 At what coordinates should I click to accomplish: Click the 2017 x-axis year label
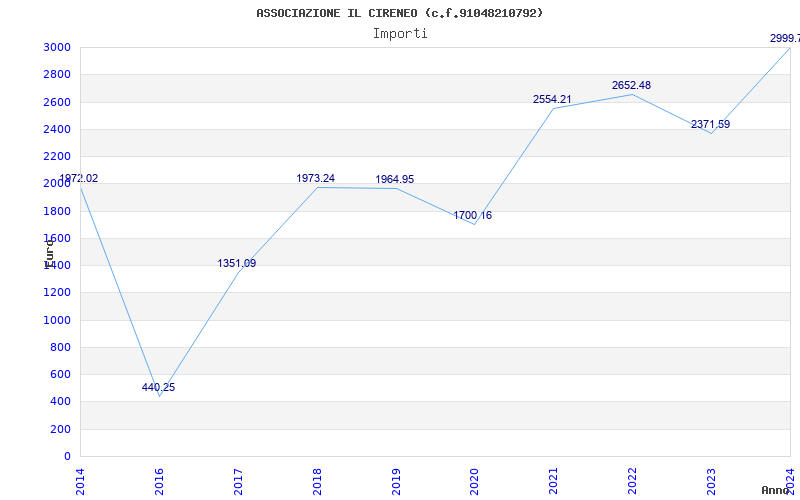coord(238,482)
